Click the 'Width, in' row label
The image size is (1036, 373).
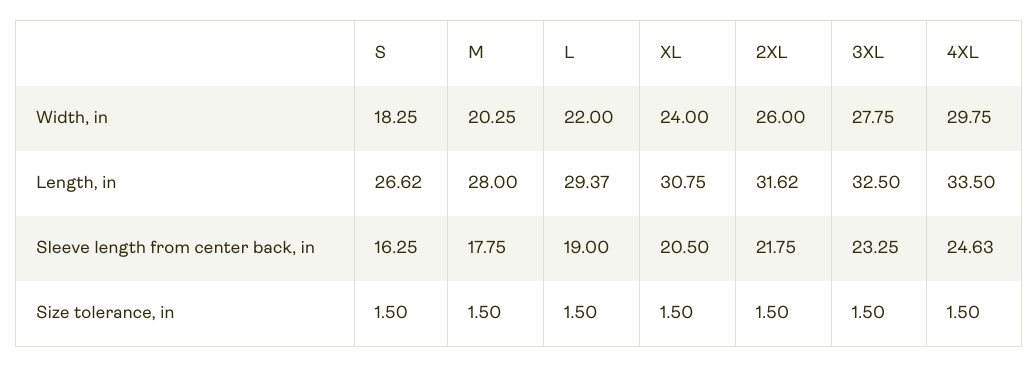[x=72, y=118]
